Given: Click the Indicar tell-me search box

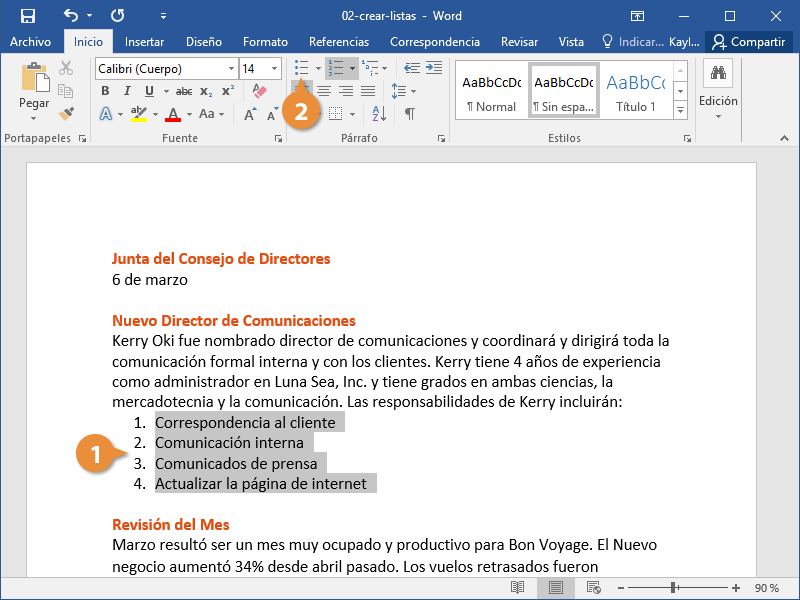Looking at the screenshot, I should tap(633, 42).
